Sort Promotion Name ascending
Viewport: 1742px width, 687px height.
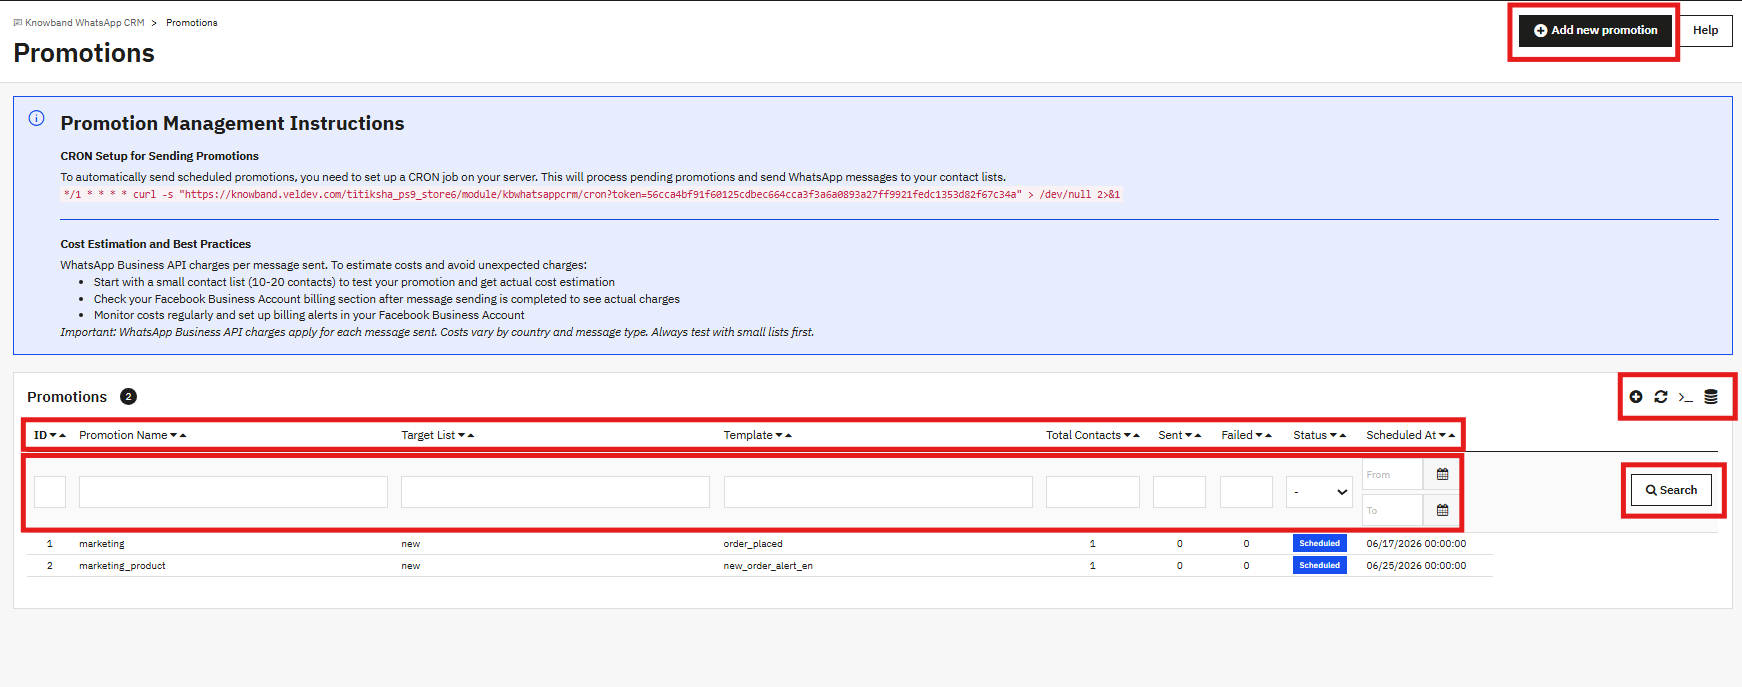[183, 435]
